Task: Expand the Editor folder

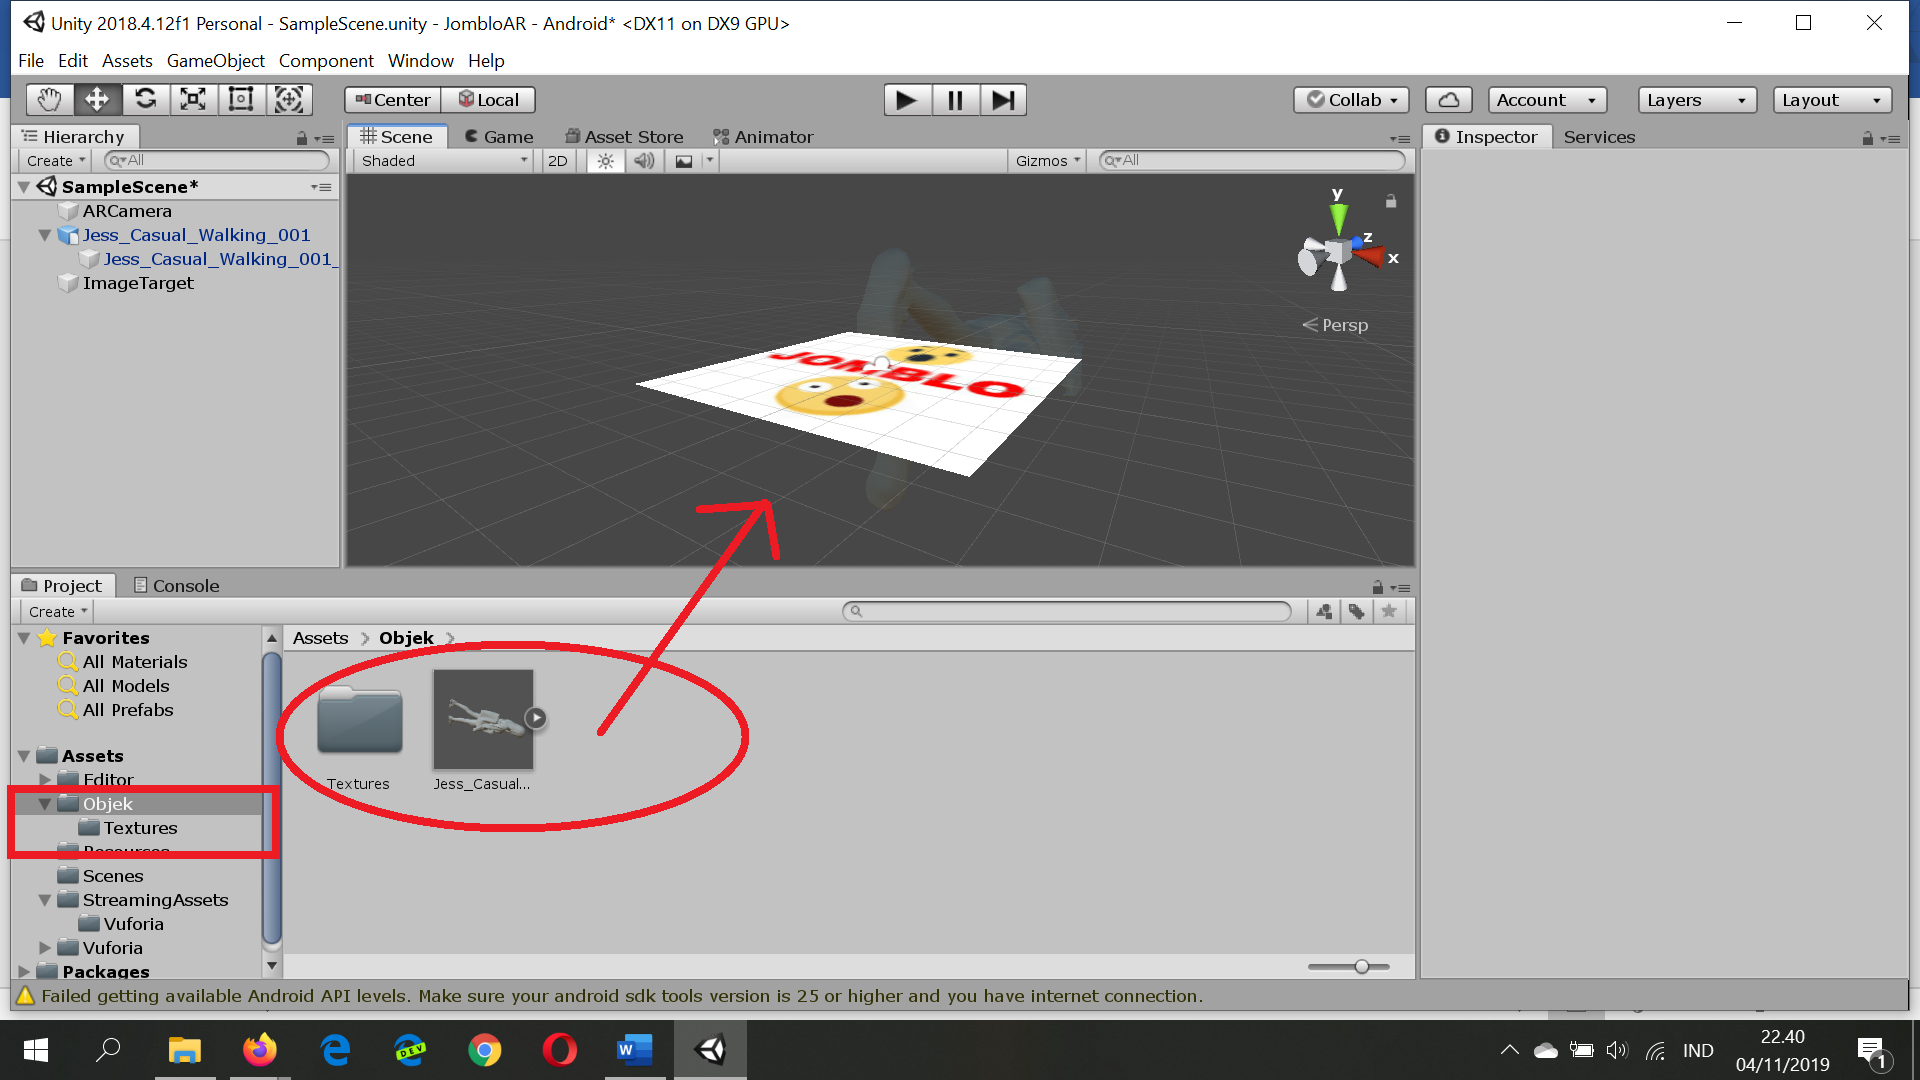Action: click(x=45, y=779)
